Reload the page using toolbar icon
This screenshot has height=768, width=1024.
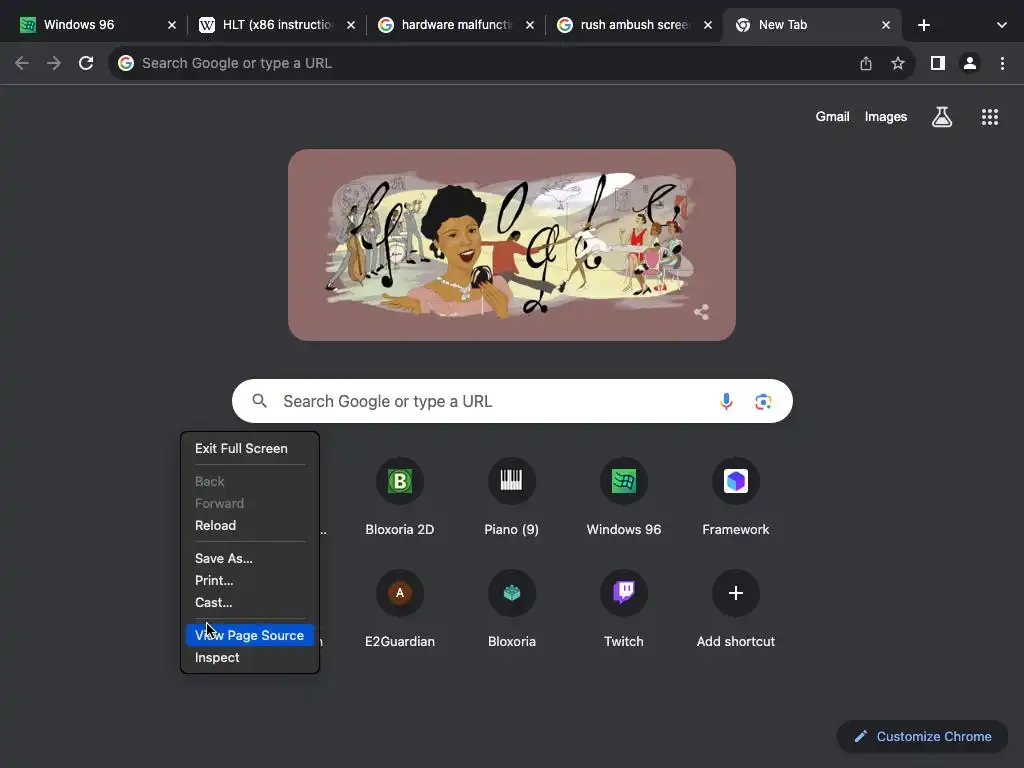click(86, 63)
